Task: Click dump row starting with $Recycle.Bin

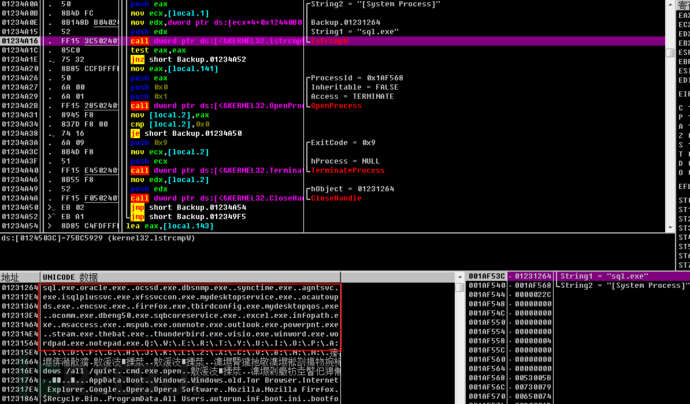Action: coord(190,399)
